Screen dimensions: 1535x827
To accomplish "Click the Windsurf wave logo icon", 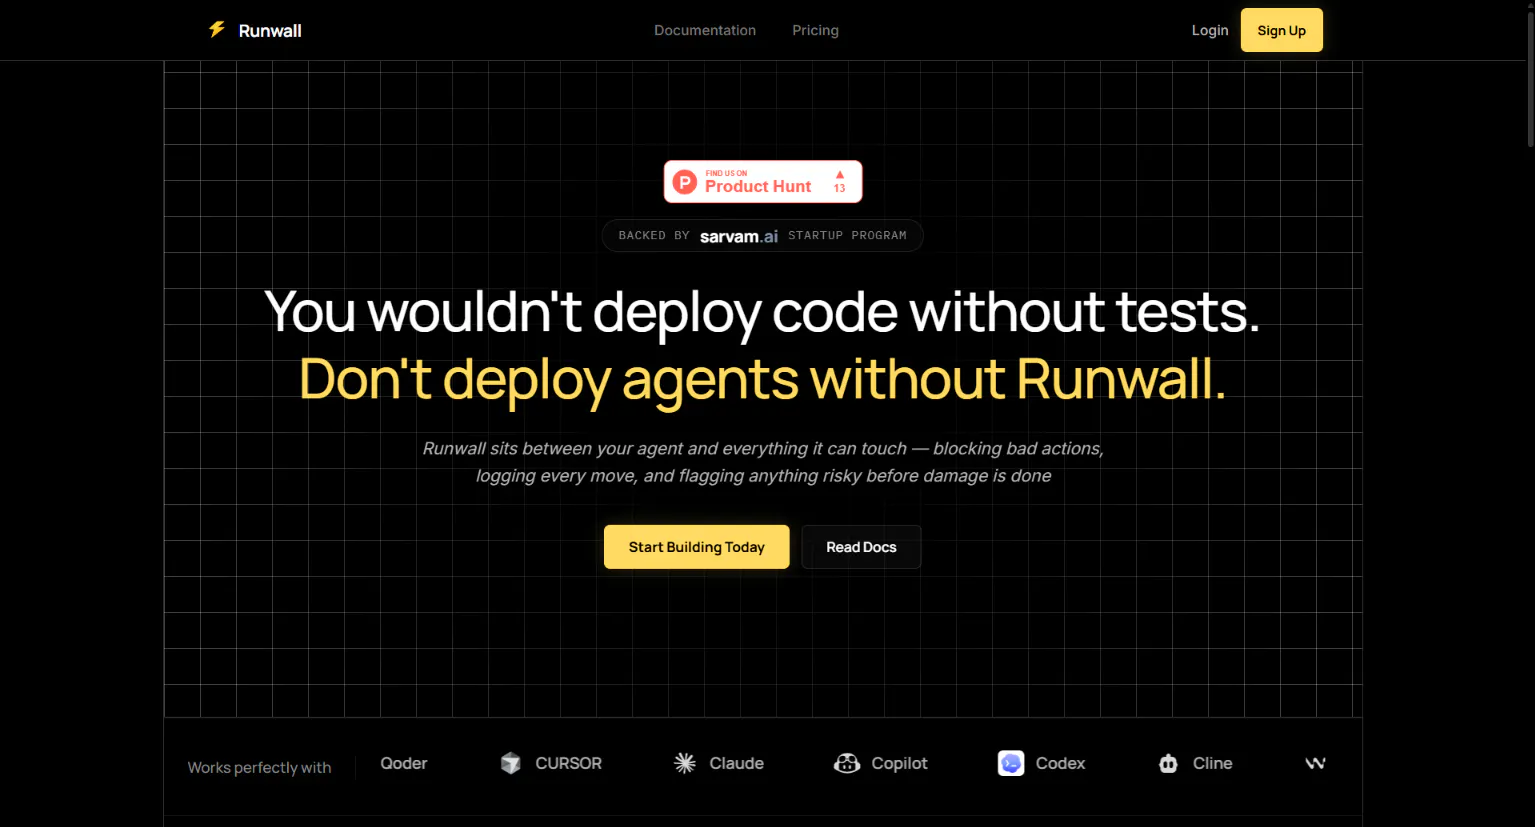I will tap(1315, 763).
